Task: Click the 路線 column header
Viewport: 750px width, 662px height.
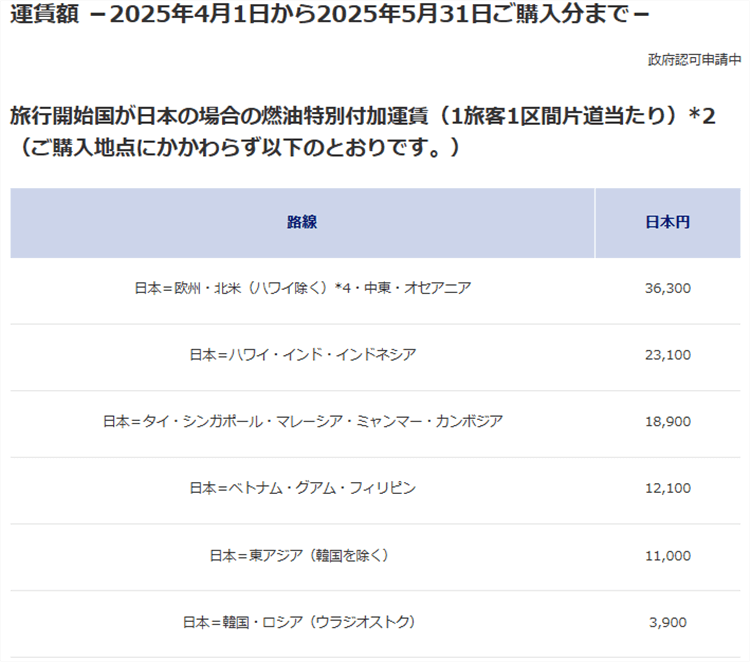Action: tap(302, 222)
